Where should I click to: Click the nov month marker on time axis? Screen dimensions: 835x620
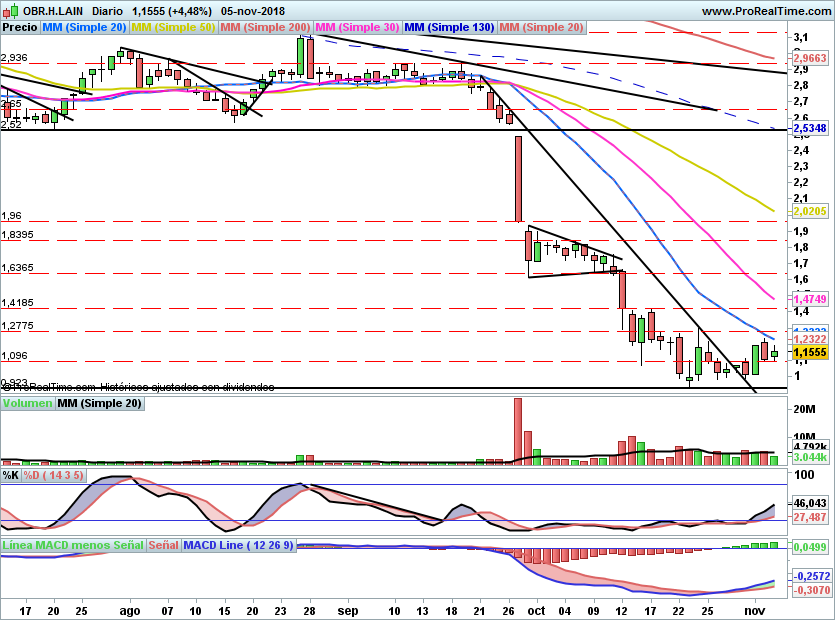(754, 611)
